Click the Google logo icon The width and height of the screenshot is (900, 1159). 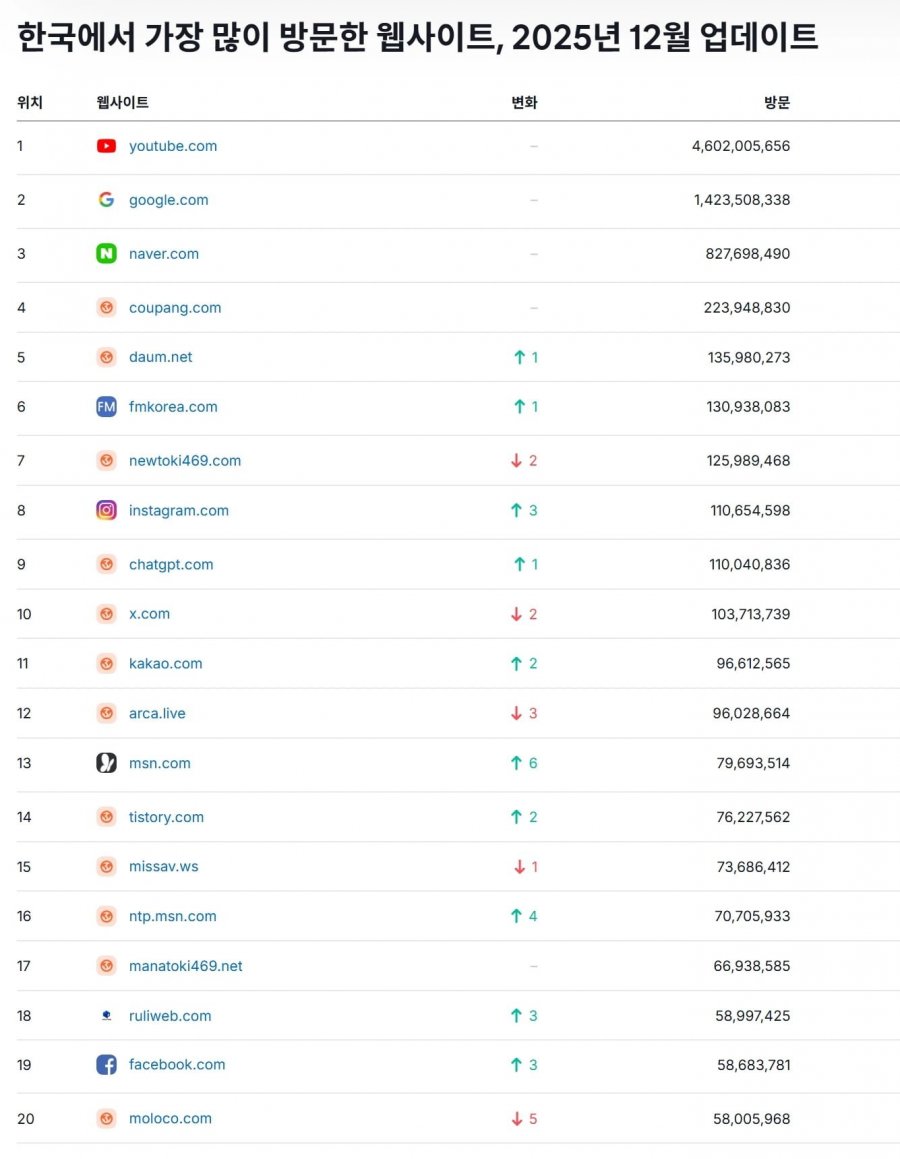pyautogui.click(x=106, y=200)
